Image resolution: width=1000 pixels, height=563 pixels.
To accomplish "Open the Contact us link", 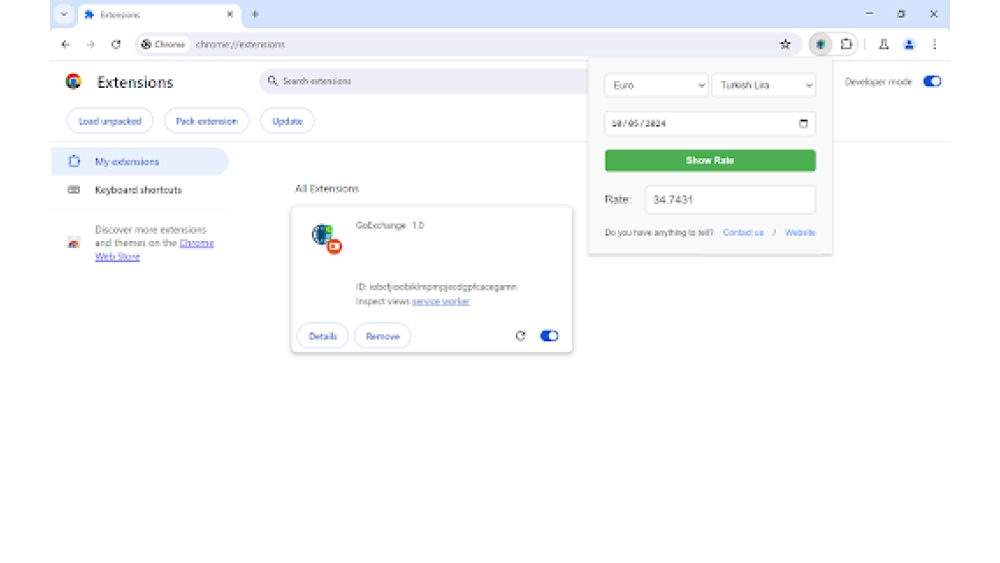I will [x=743, y=233].
